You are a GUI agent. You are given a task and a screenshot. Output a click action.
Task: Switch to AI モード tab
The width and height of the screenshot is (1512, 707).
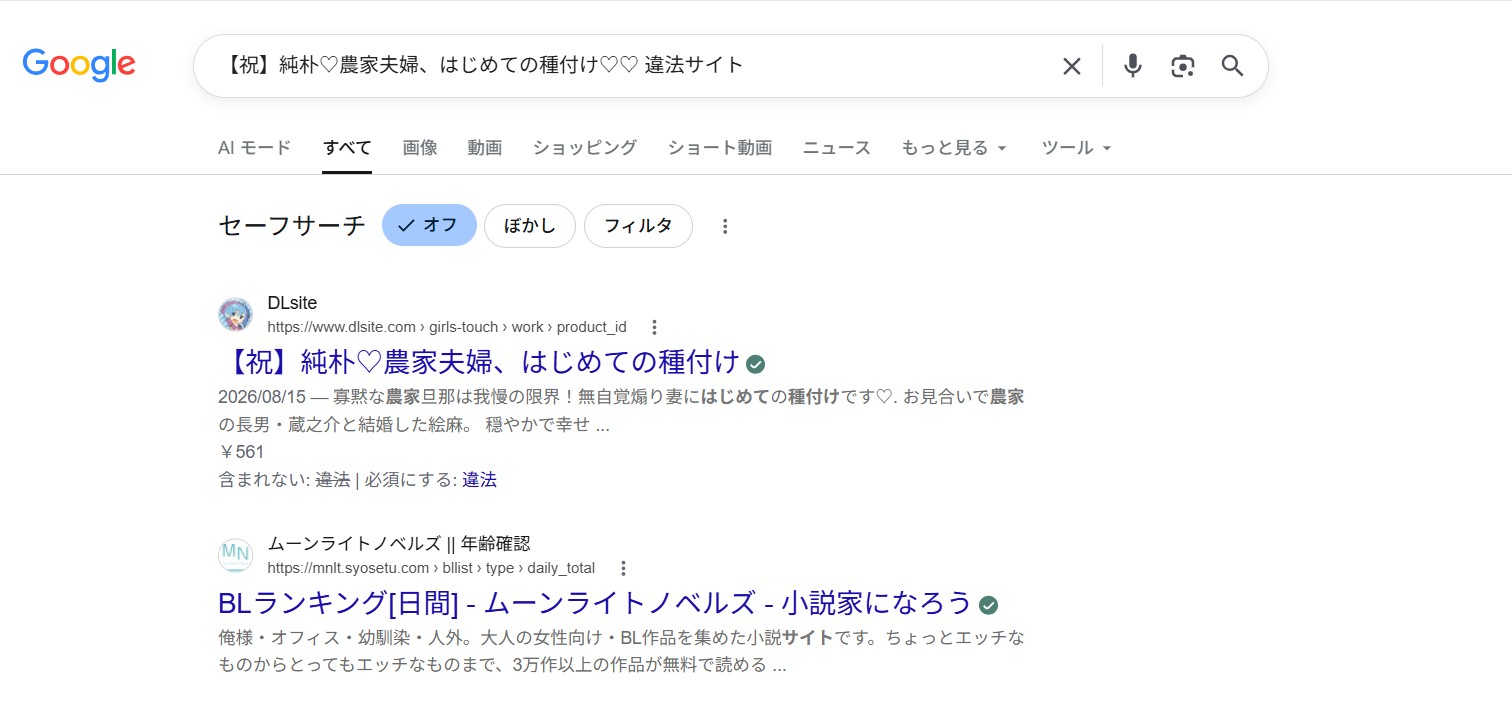(x=254, y=148)
